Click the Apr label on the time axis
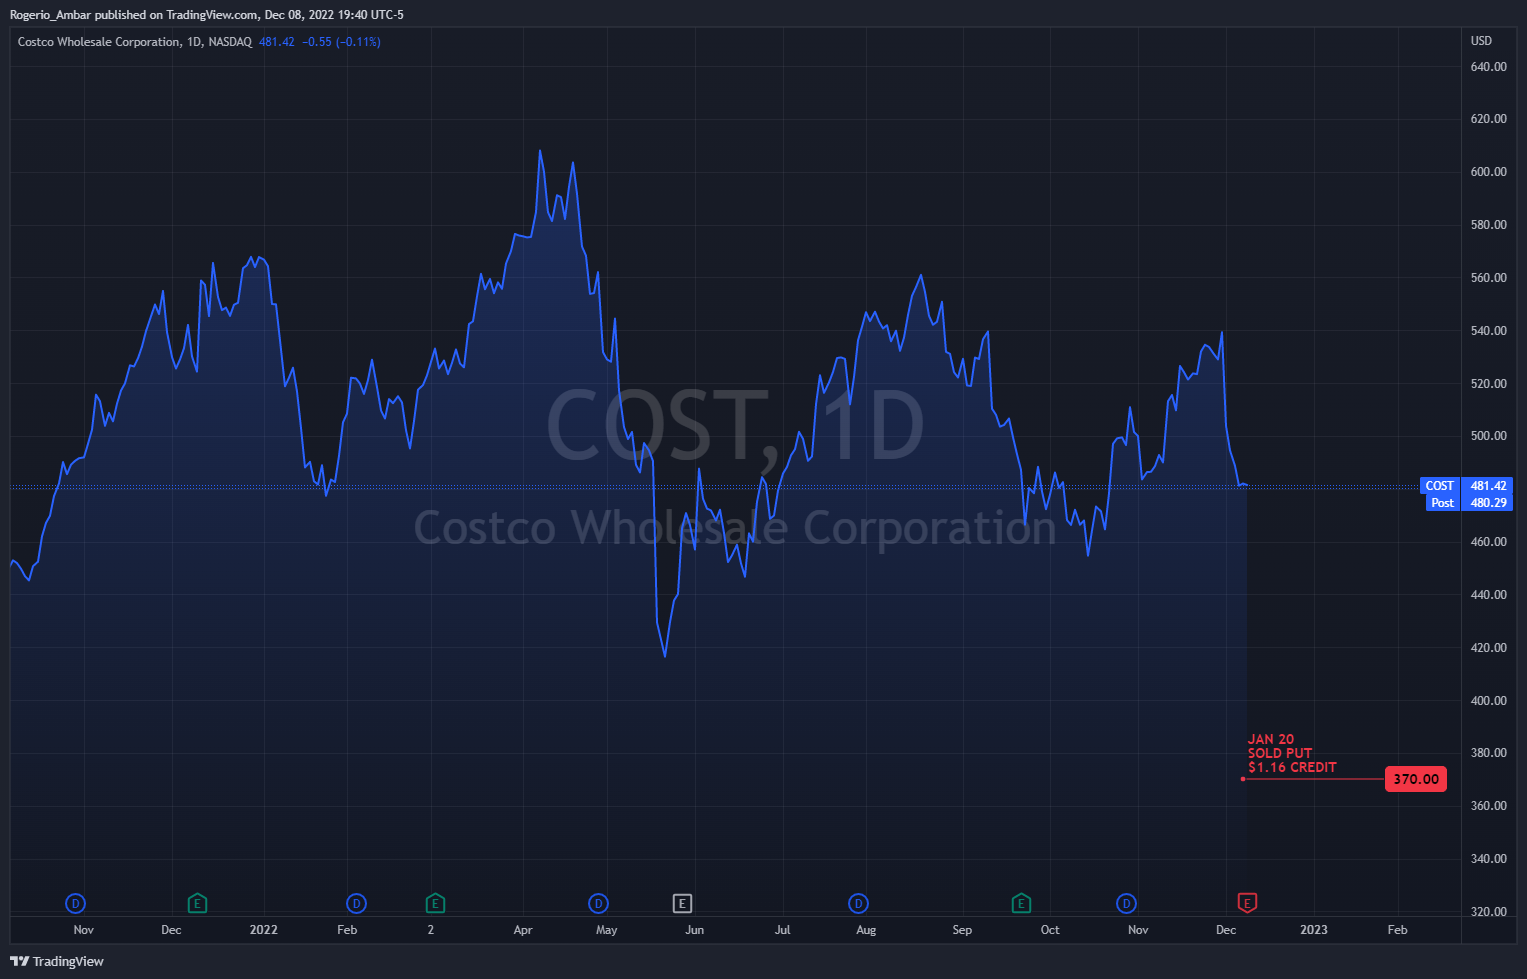The image size is (1527, 979). point(523,930)
